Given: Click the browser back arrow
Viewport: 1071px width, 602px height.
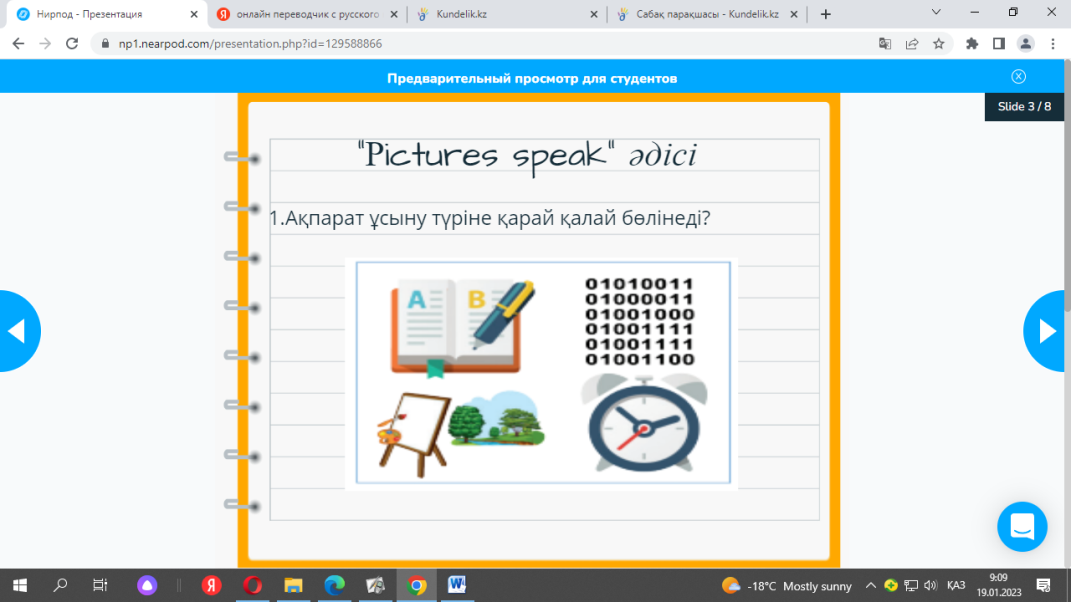Looking at the screenshot, I should pos(18,44).
